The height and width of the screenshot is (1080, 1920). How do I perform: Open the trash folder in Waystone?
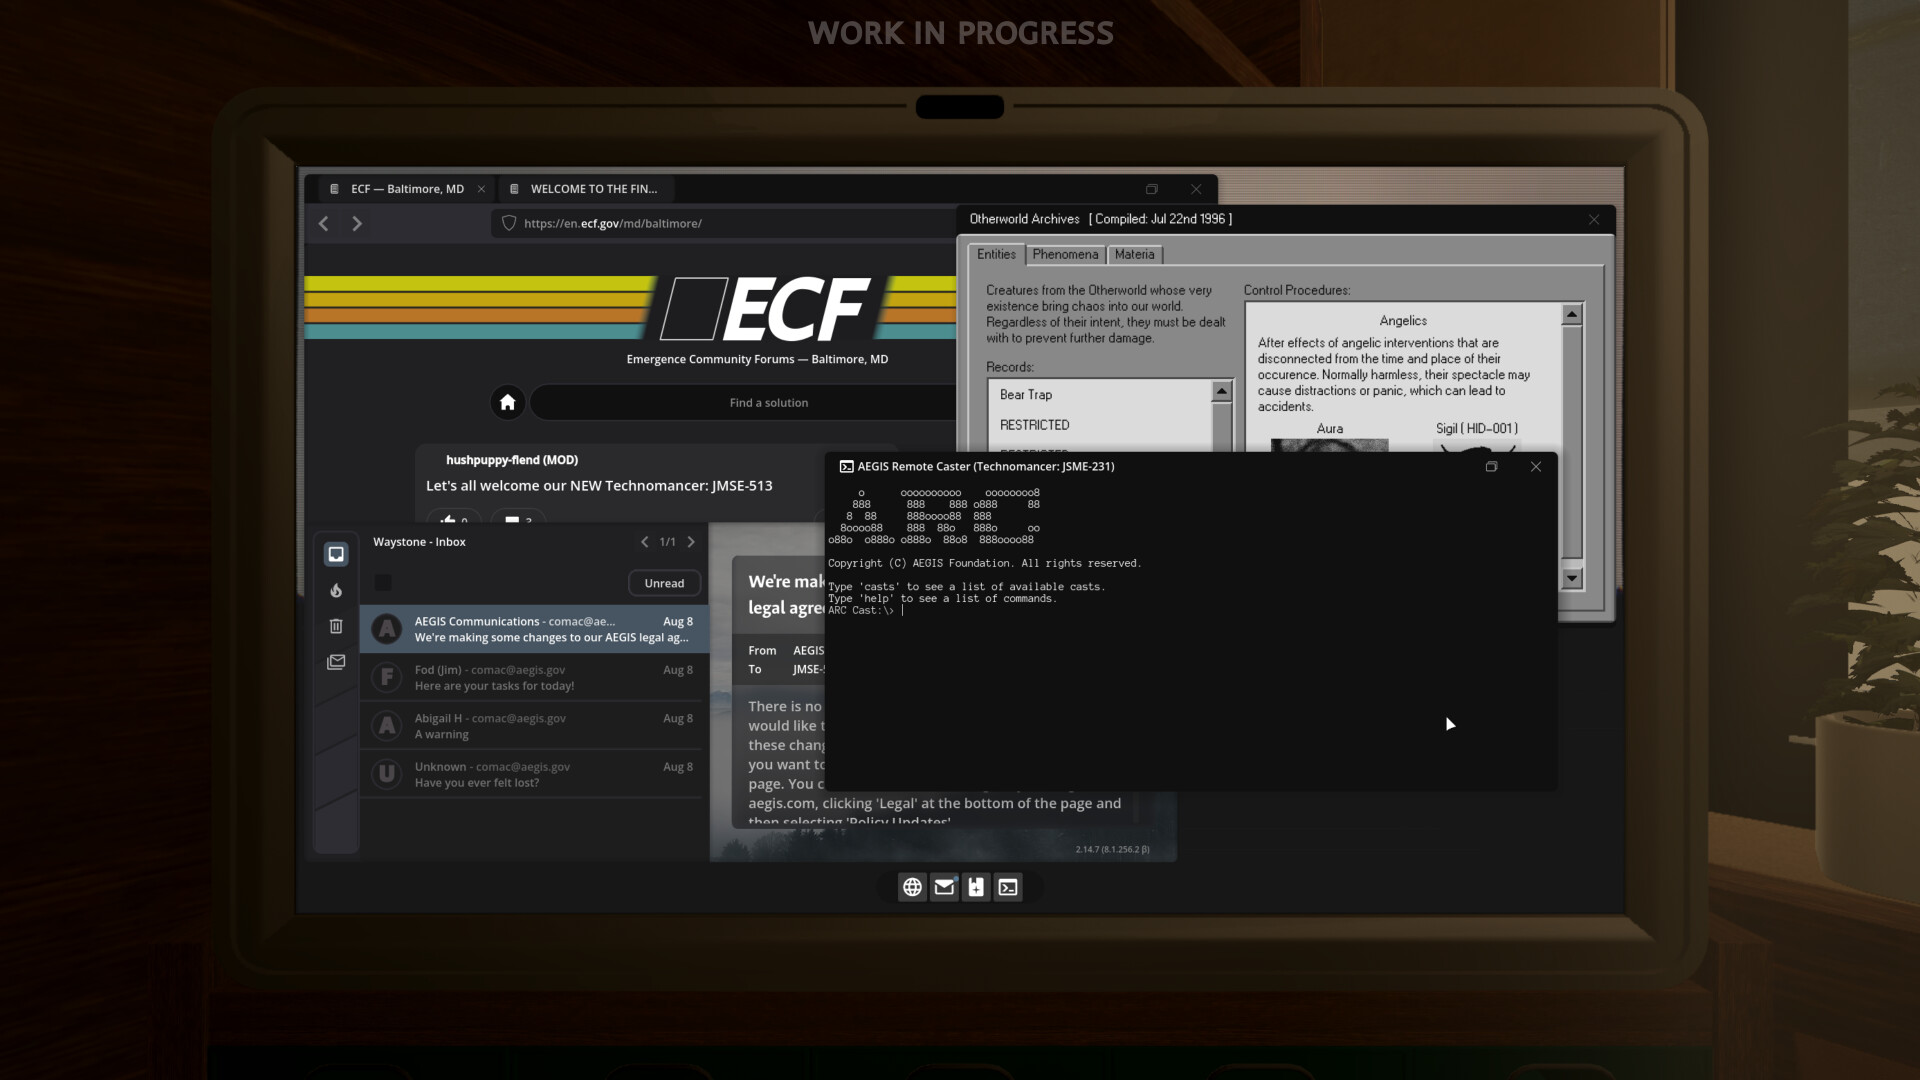pos(336,626)
